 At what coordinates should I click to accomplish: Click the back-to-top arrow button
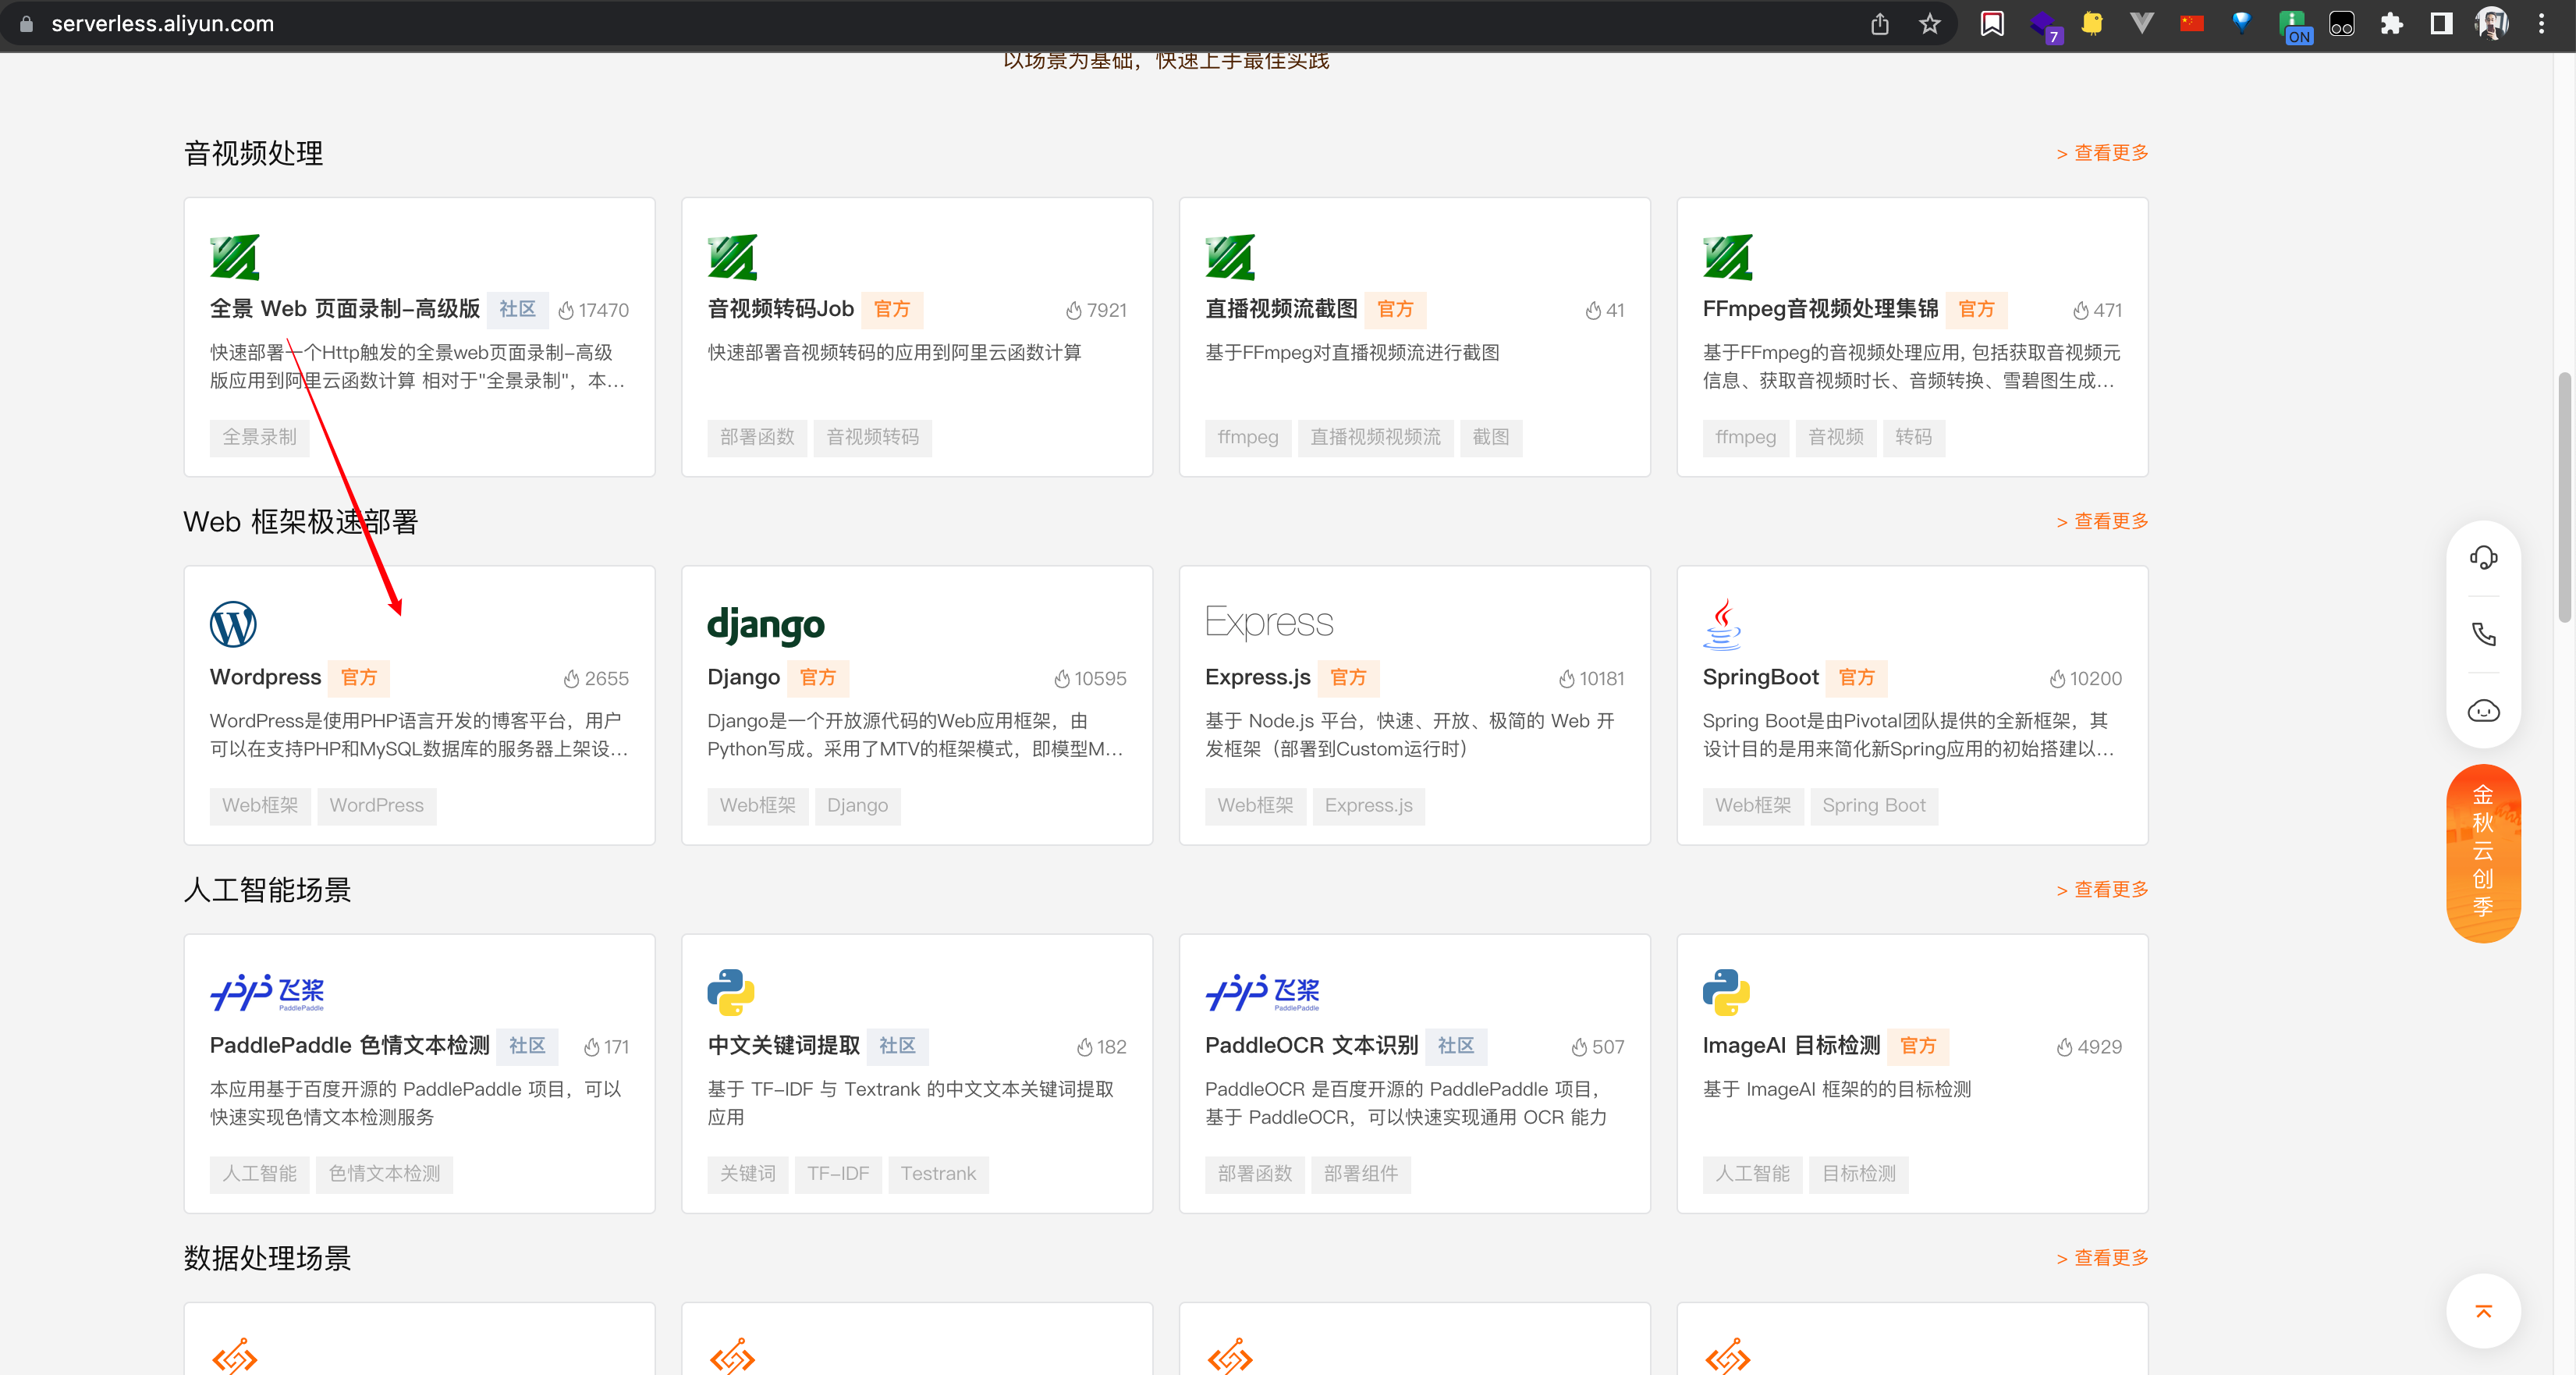(2483, 1311)
